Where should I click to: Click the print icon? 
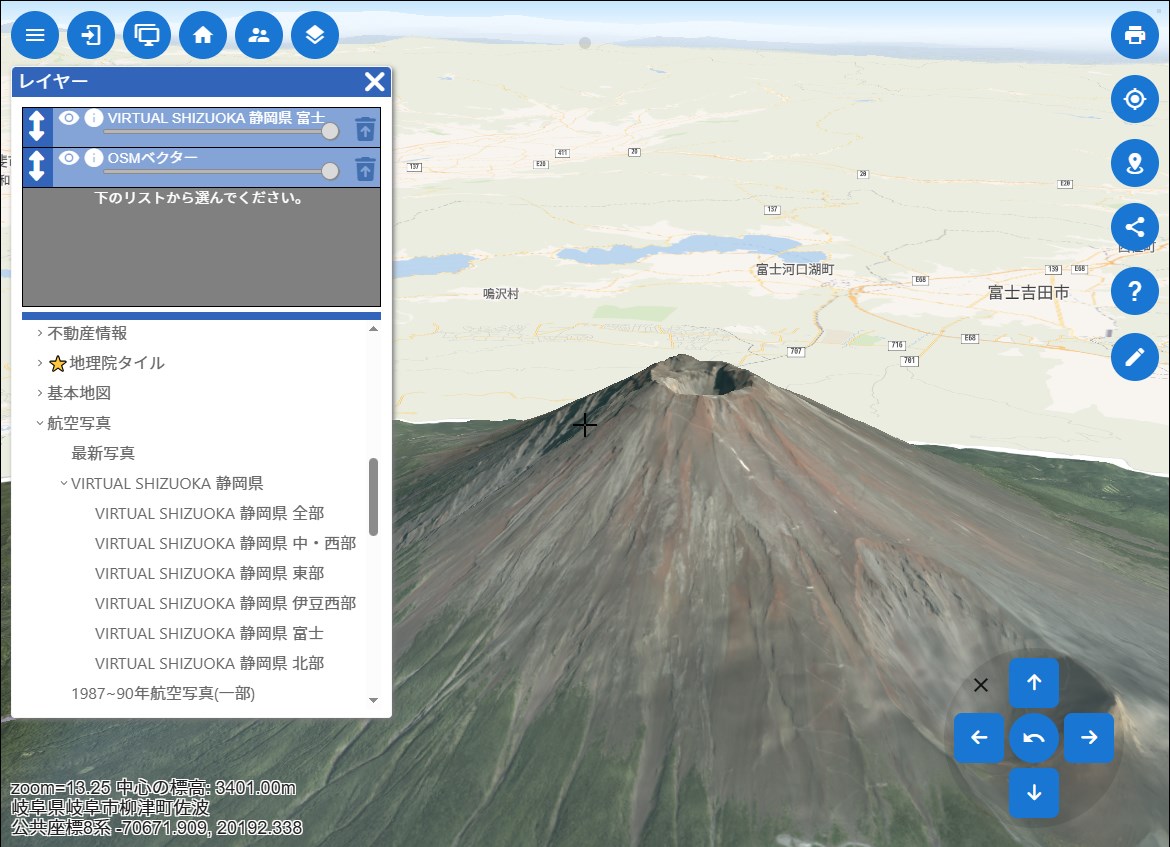1134,35
